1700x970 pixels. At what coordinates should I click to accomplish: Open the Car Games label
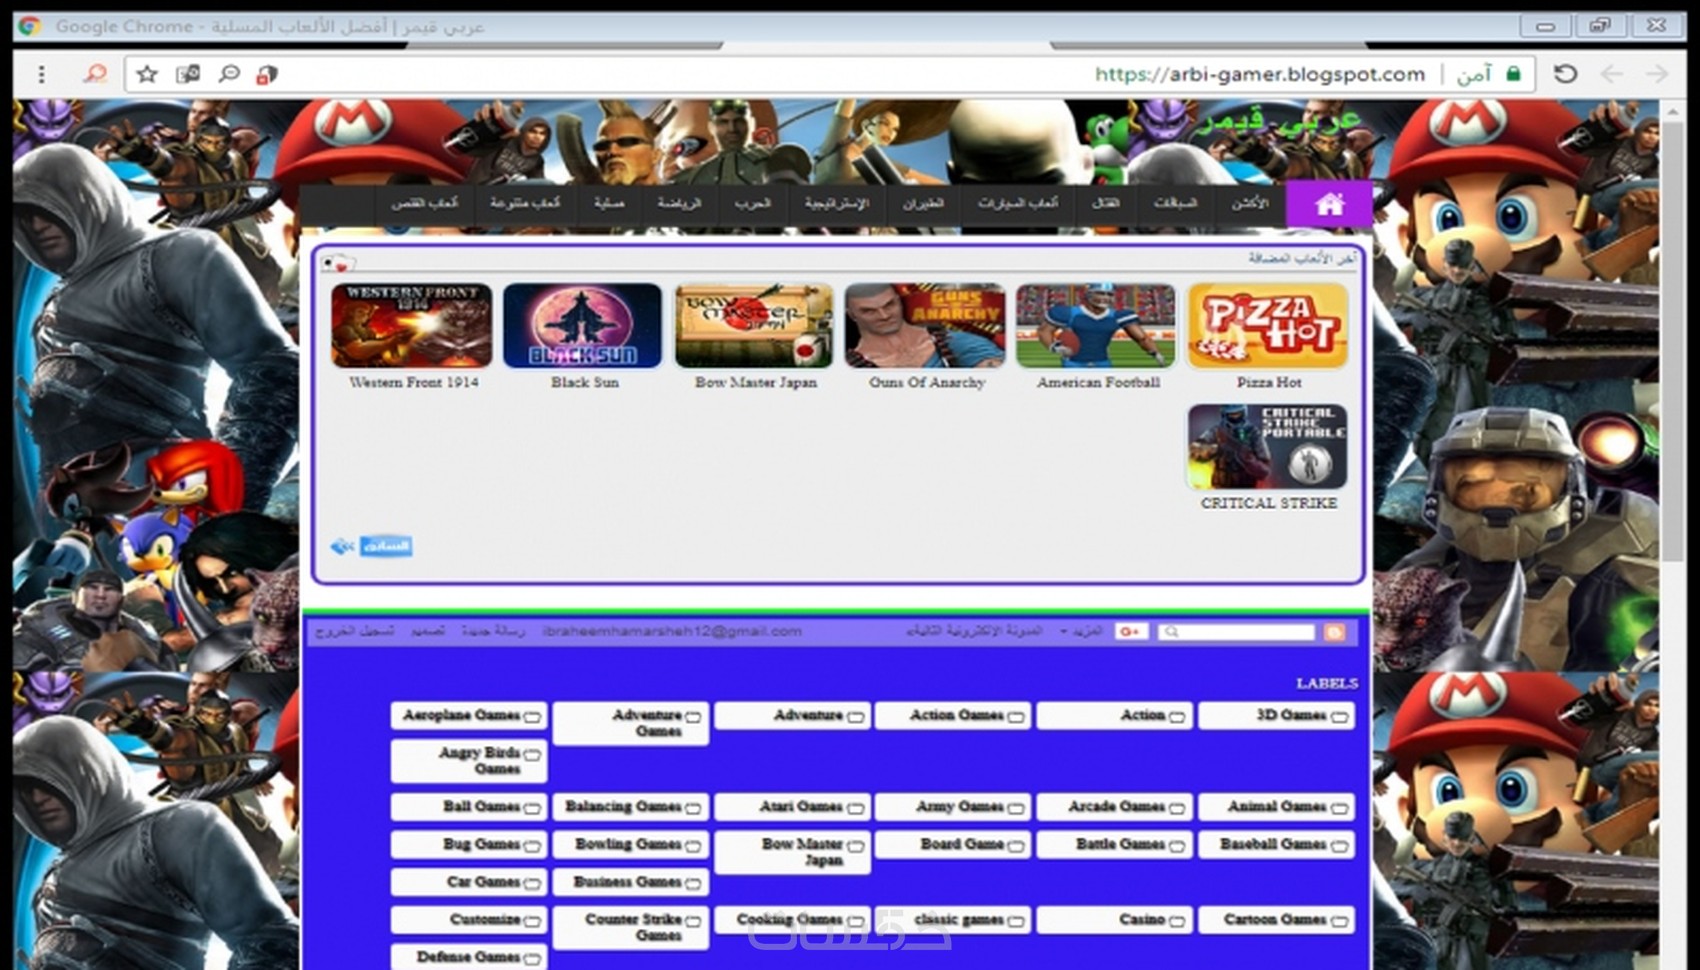pos(469,882)
